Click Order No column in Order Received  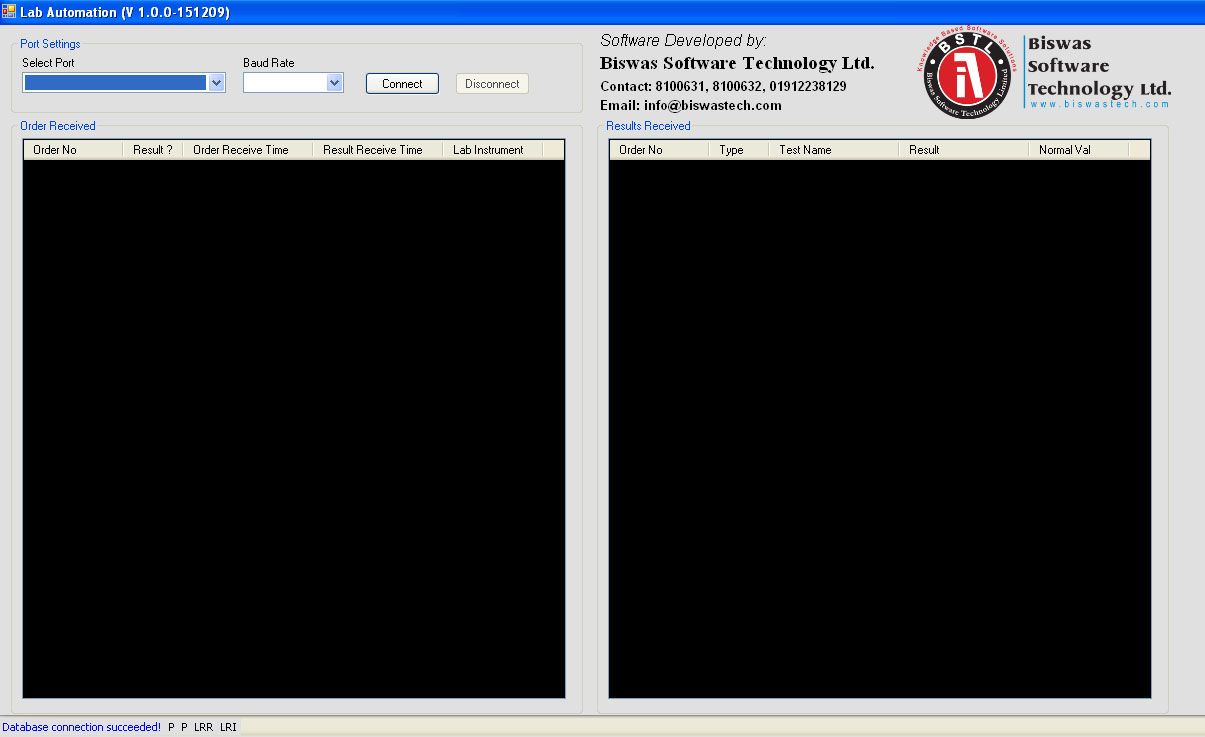coord(73,150)
